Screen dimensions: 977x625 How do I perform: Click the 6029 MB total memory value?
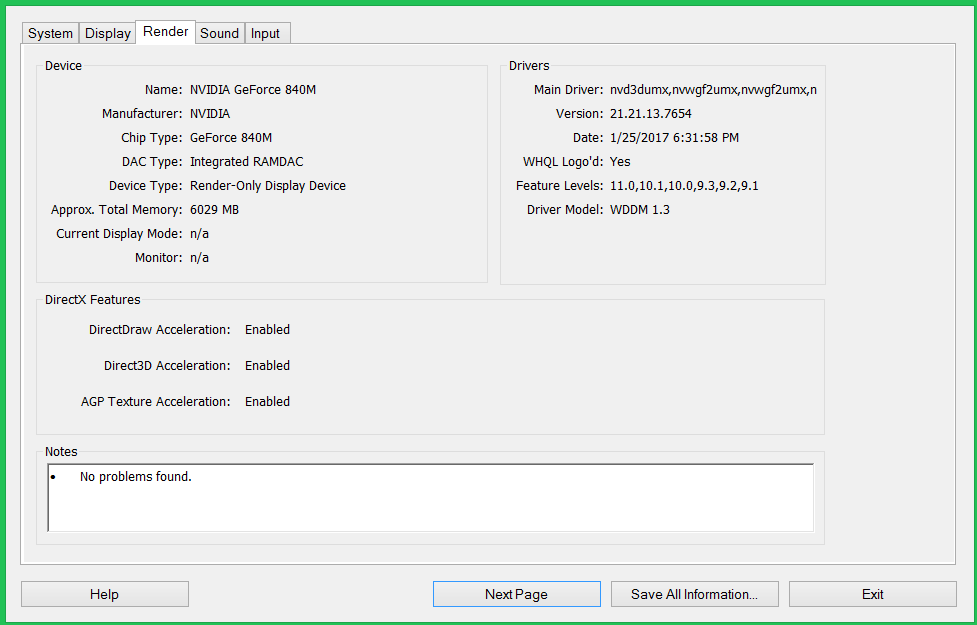pos(214,210)
